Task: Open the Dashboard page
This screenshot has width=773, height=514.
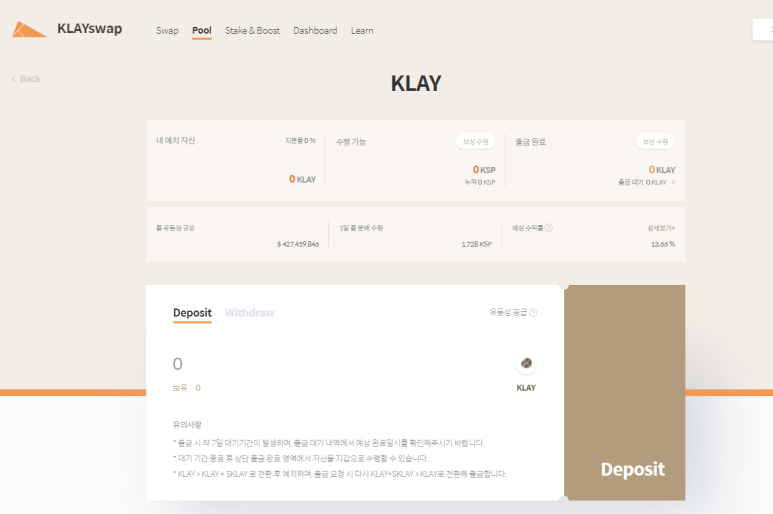Action: click(315, 31)
